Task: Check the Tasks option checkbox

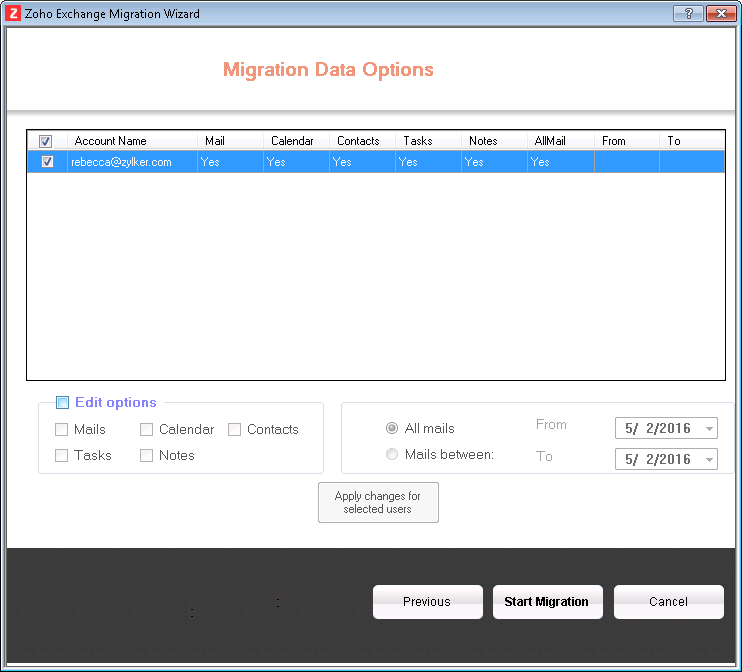Action: tap(62, 456)
